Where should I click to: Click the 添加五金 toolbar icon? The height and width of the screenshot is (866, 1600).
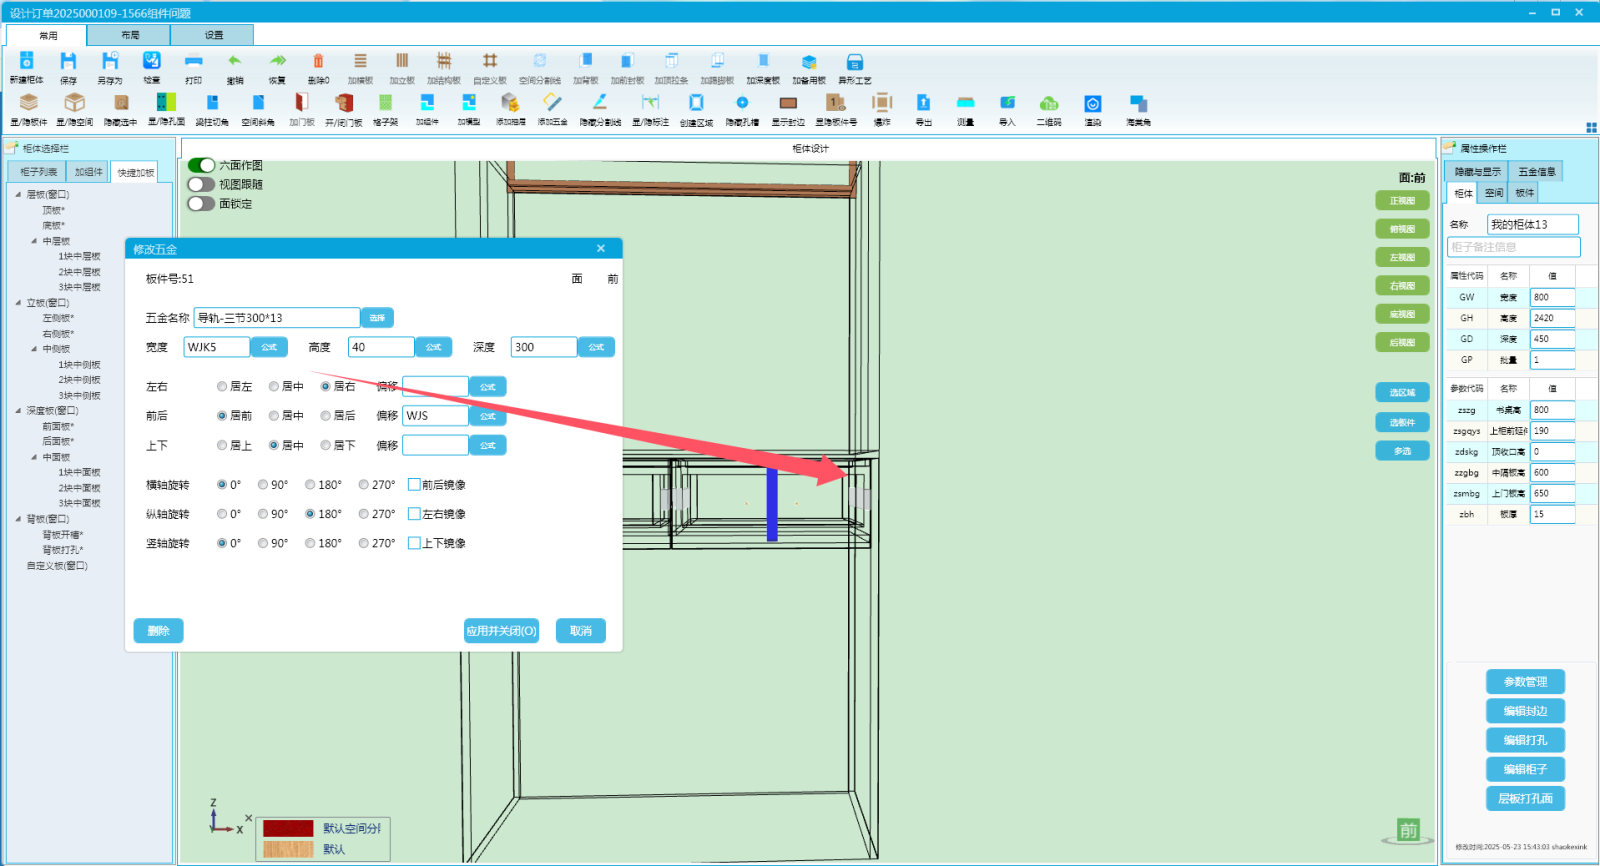(552, 103)
